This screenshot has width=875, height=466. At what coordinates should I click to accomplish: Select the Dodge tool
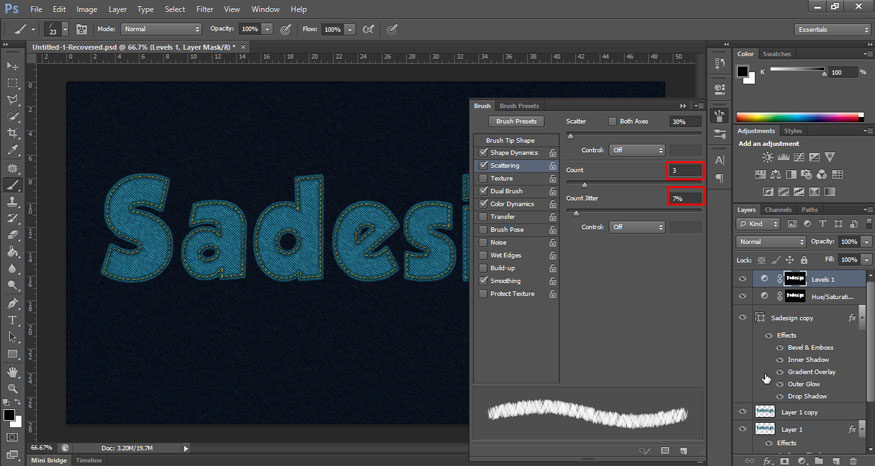click(x=12, y=286)
